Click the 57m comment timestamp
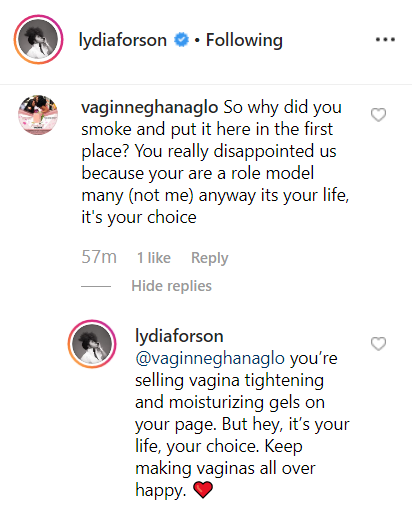Viewport: 412px width, 506px height. (x=99, y=257)
